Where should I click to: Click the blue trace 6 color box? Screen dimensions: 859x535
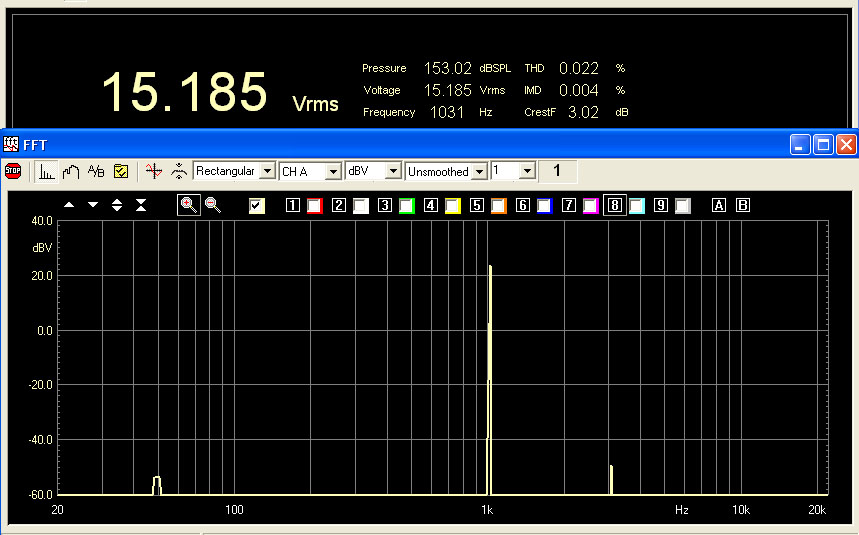[544, 206]
